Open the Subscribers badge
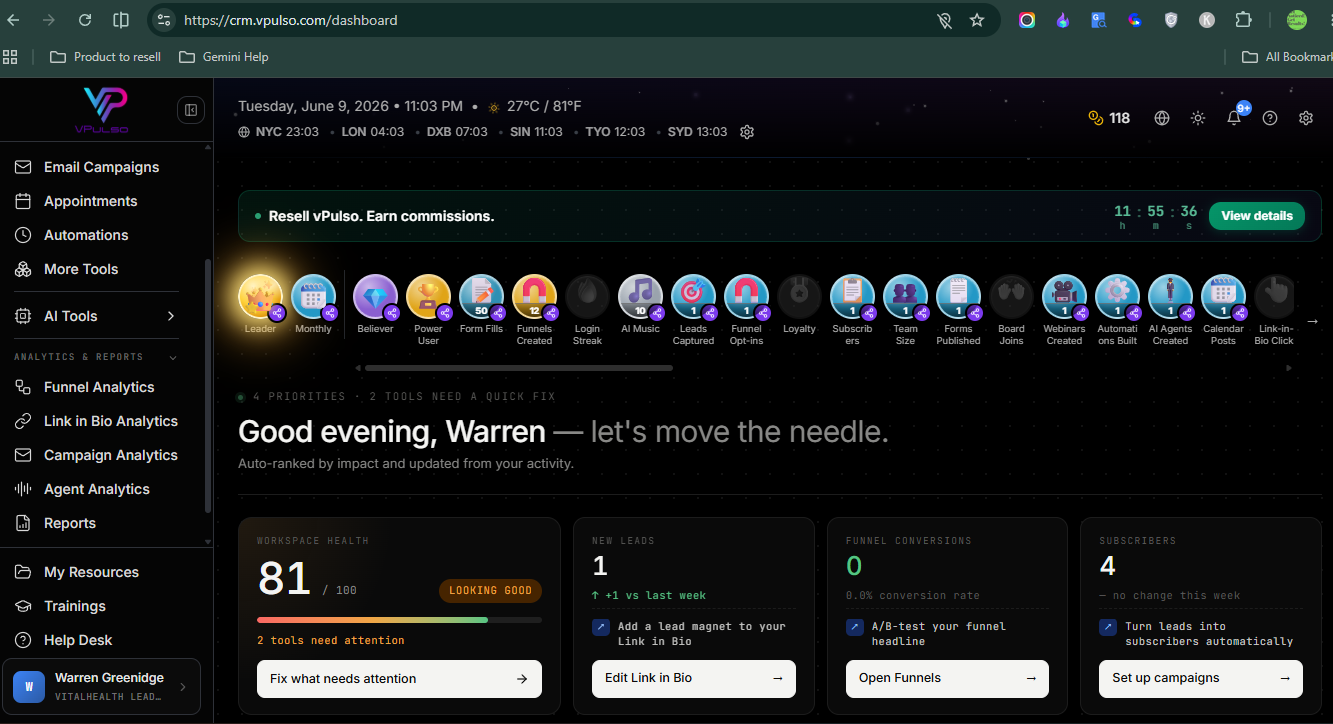The image size is (1333, 724). point(852,297)
